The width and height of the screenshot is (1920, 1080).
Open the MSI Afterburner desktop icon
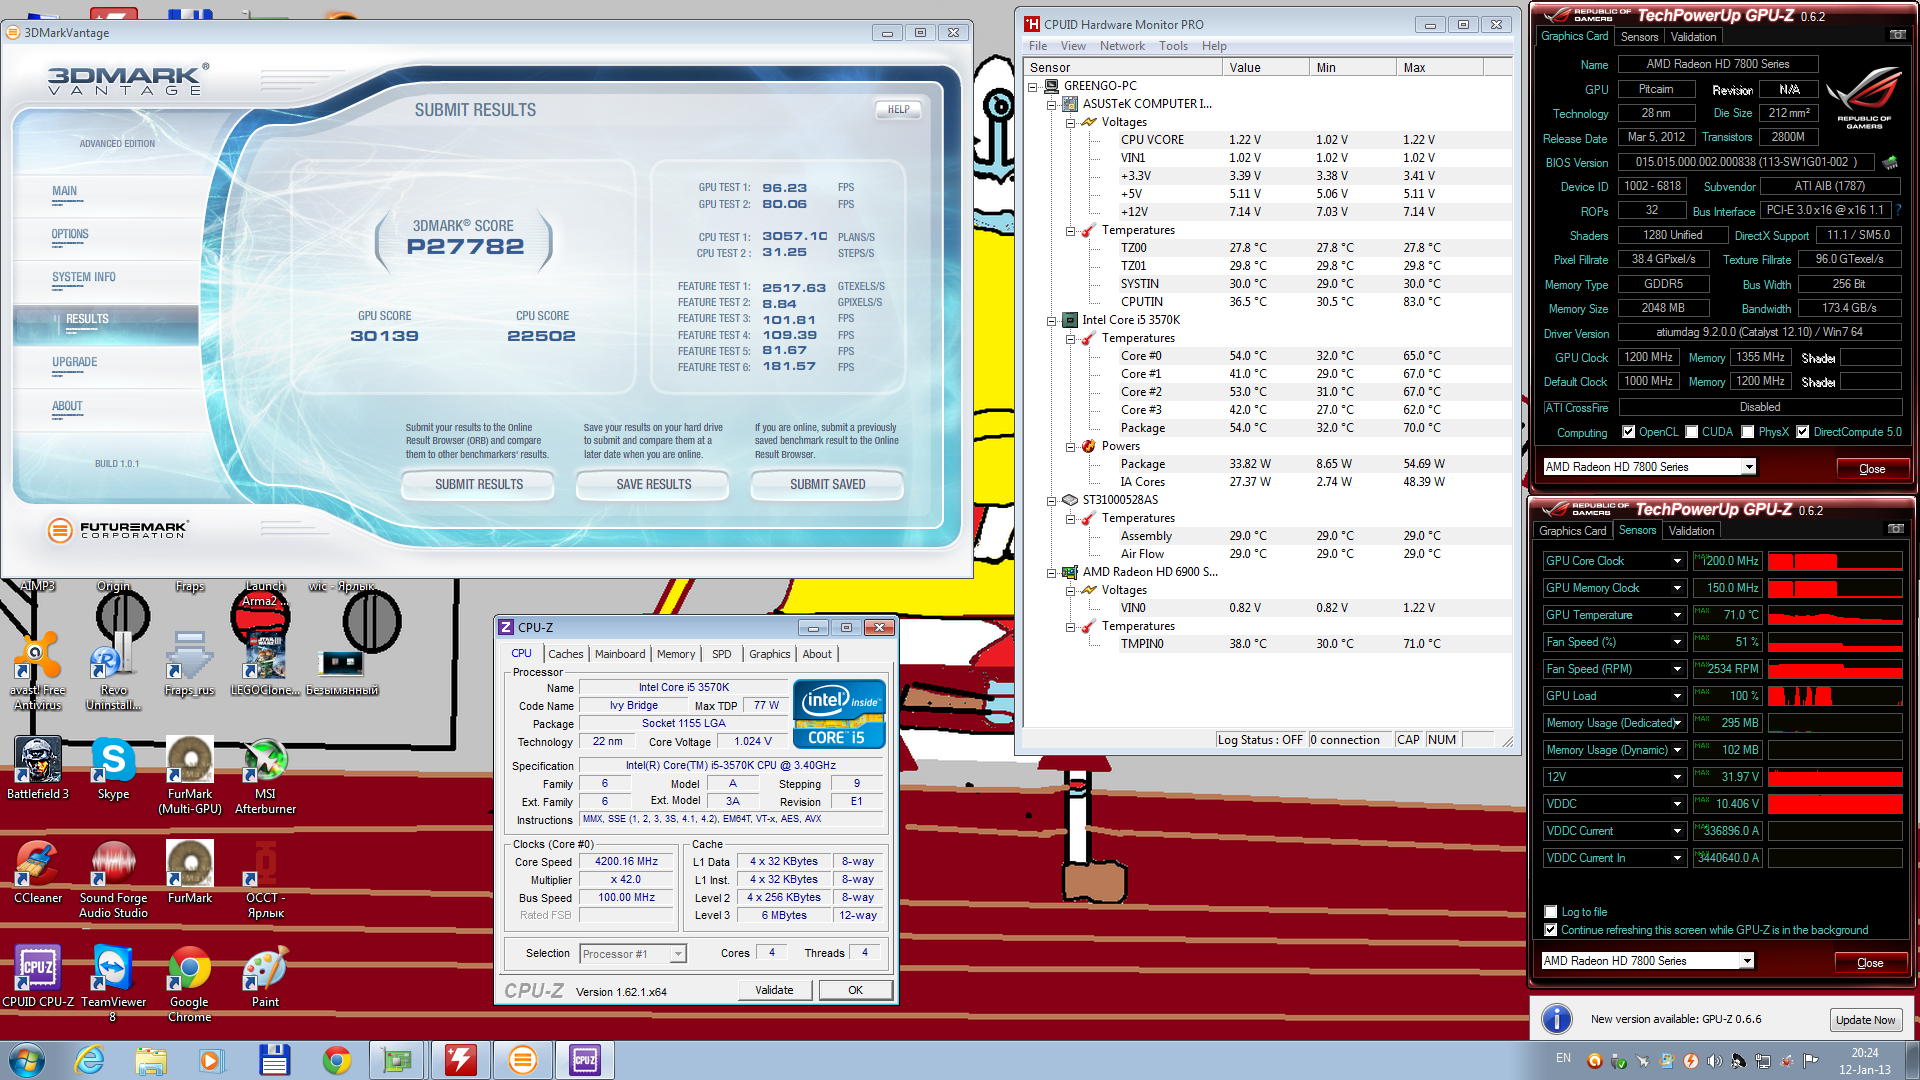pyautogui.click(x=265, y=774)
